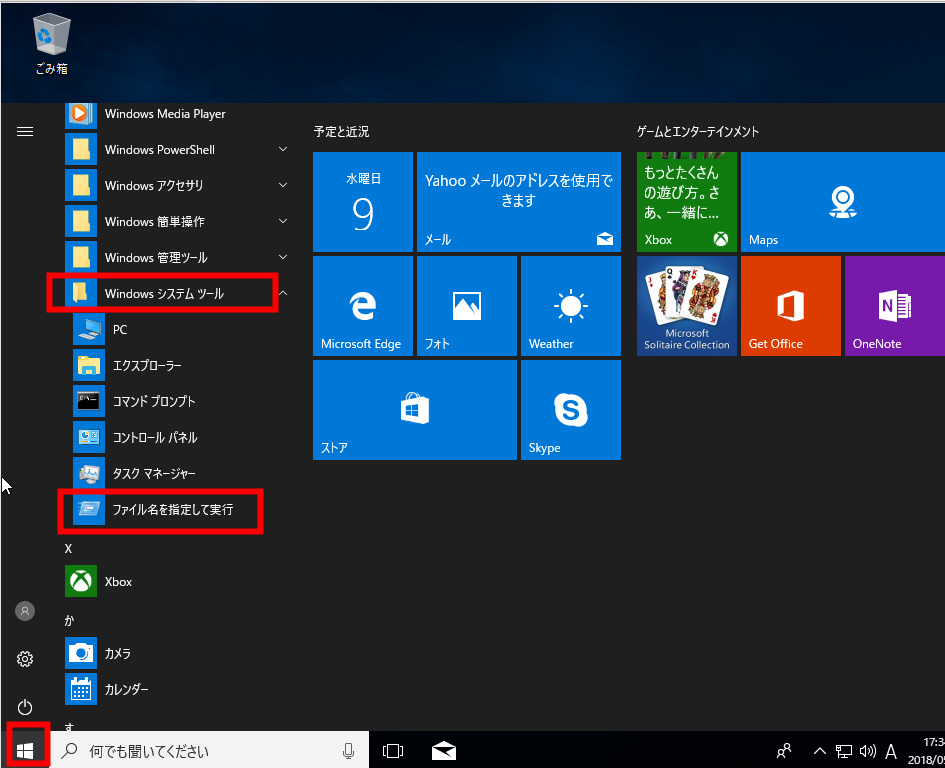Click the ゲームとエンターテインメント group title
Viewport: 945px width, 768px height.
(x=698, y=131)
